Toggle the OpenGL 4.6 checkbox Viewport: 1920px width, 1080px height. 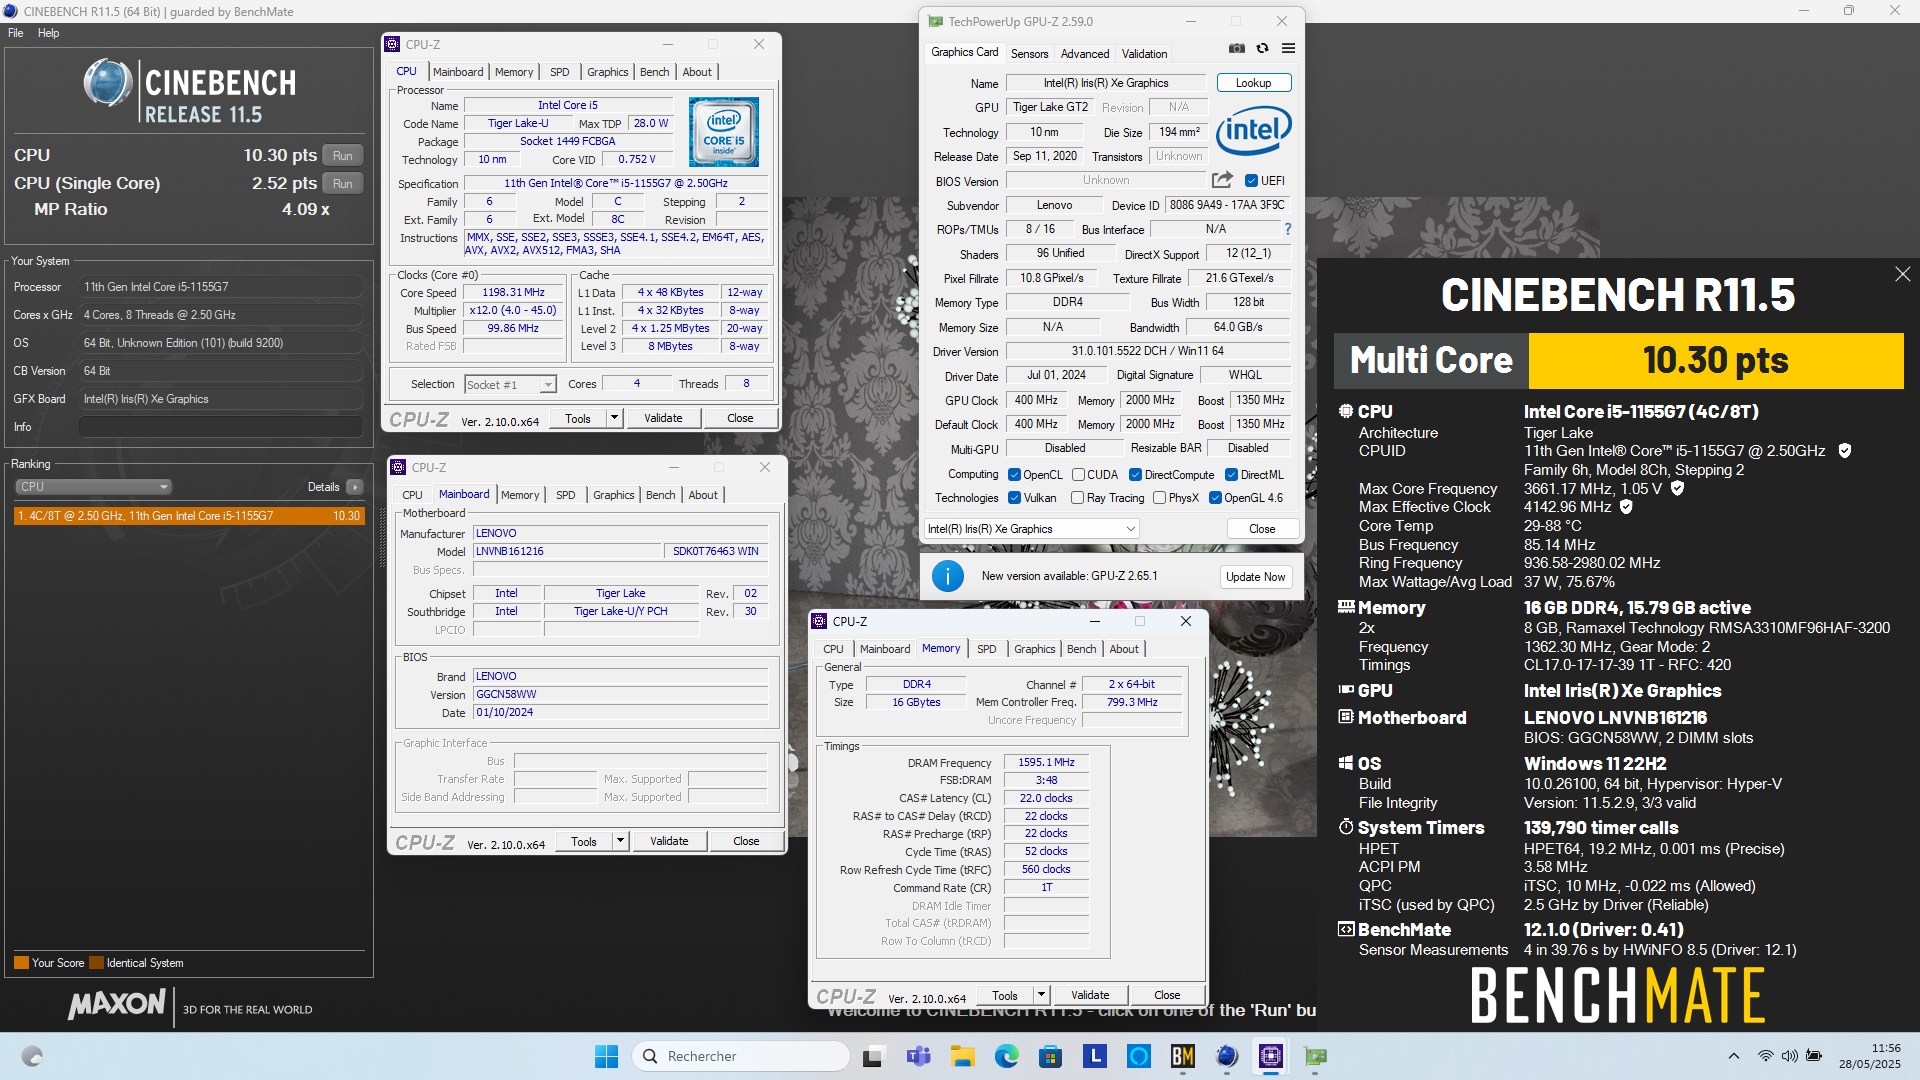point(1215,498)
